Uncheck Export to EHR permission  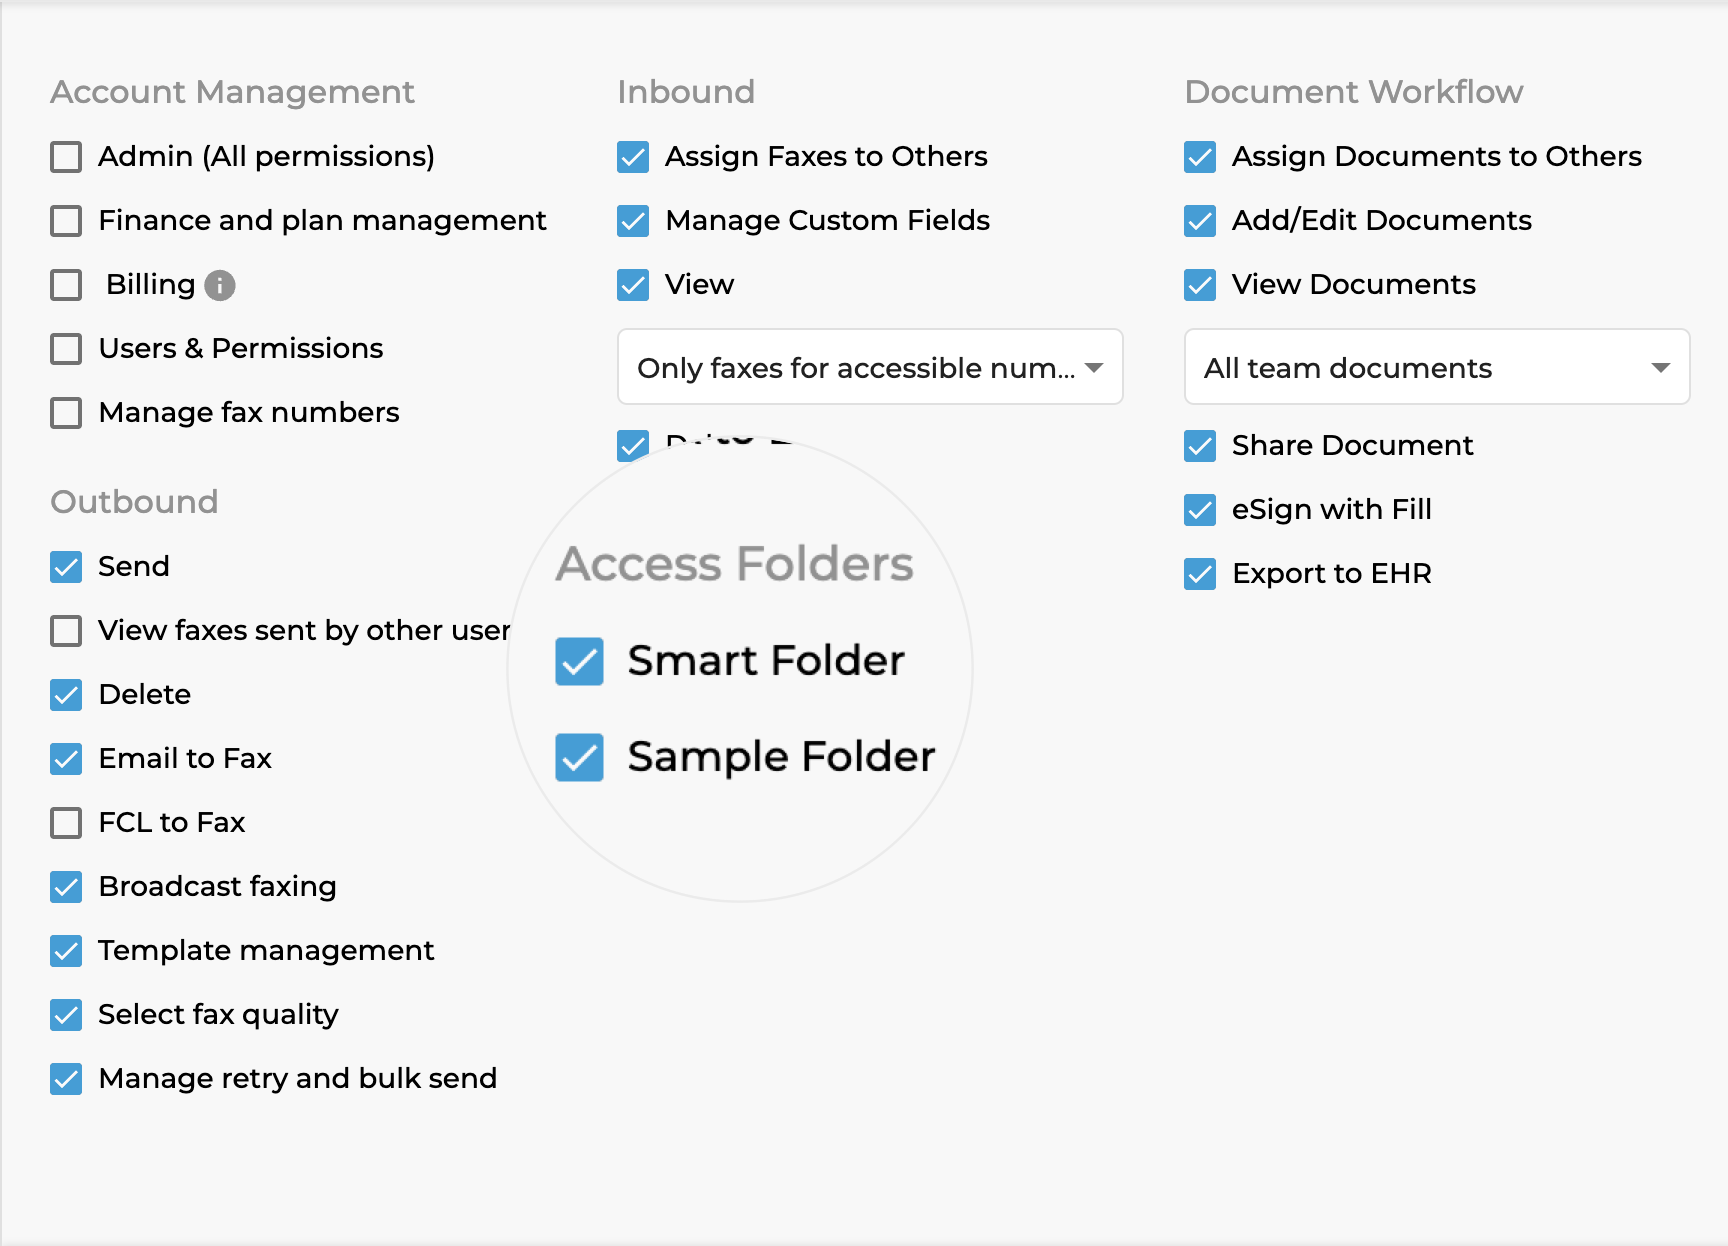tap(1199, 574)
